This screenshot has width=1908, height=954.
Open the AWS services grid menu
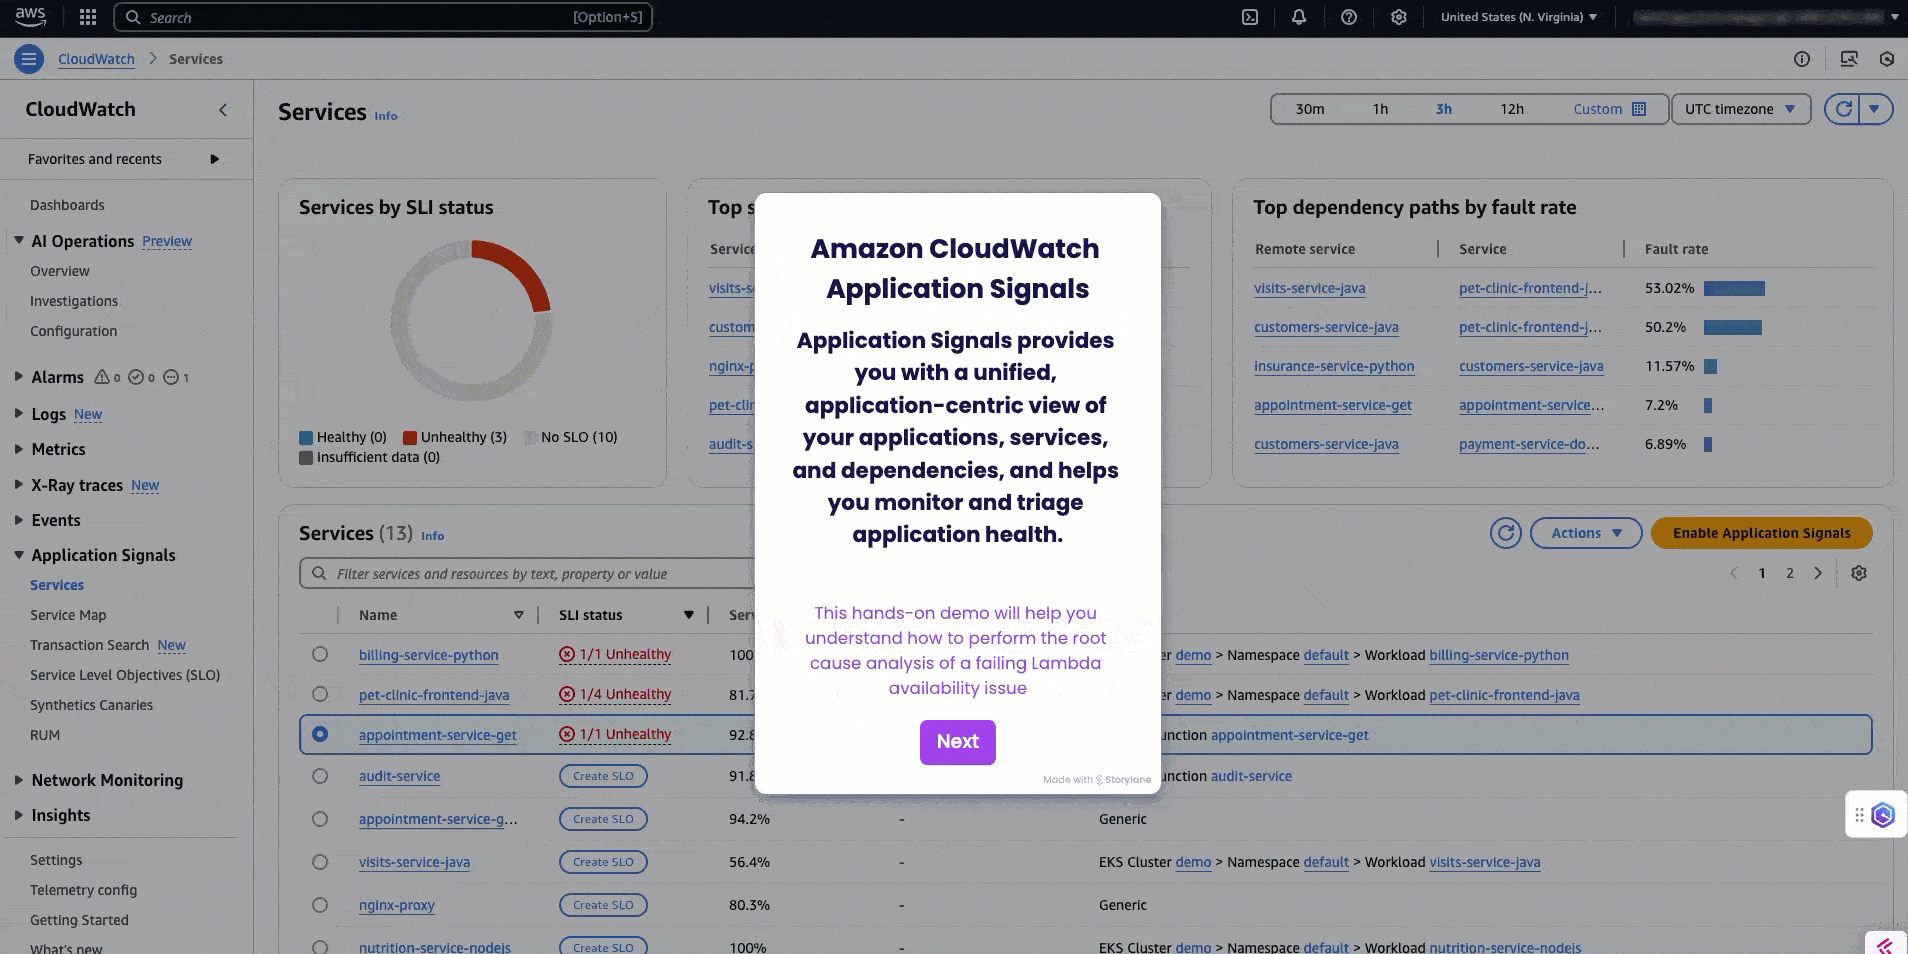88,17
